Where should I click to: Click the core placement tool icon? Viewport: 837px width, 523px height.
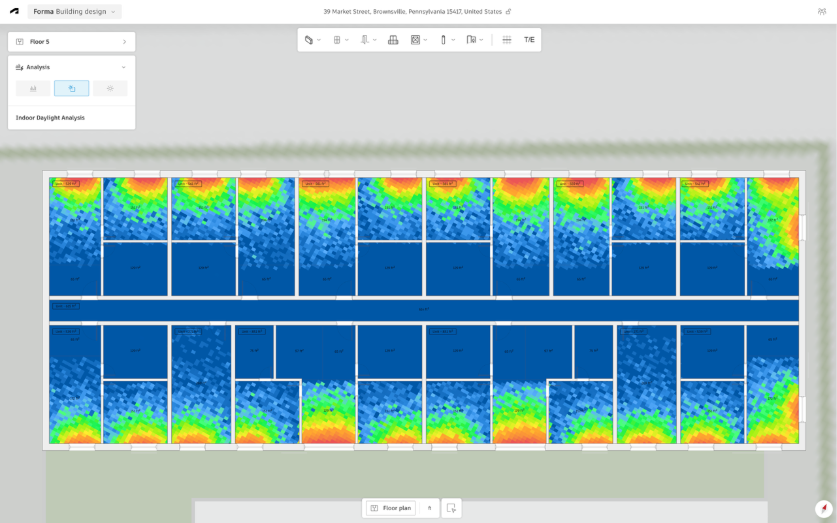tap(365, 40)
